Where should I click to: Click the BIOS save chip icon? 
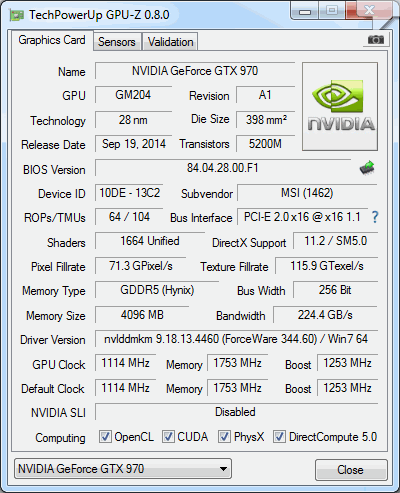point(367,168)
